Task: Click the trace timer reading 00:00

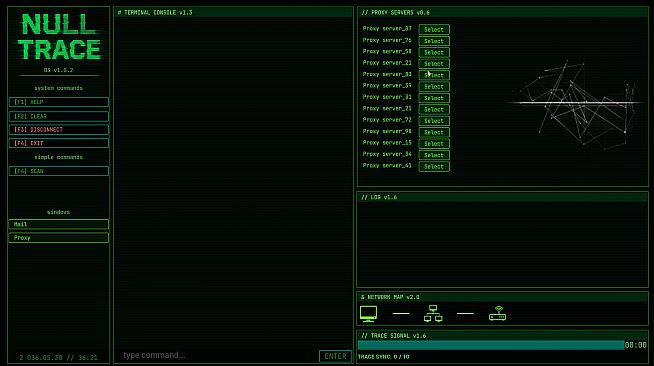Action: (x=636, y=345)
